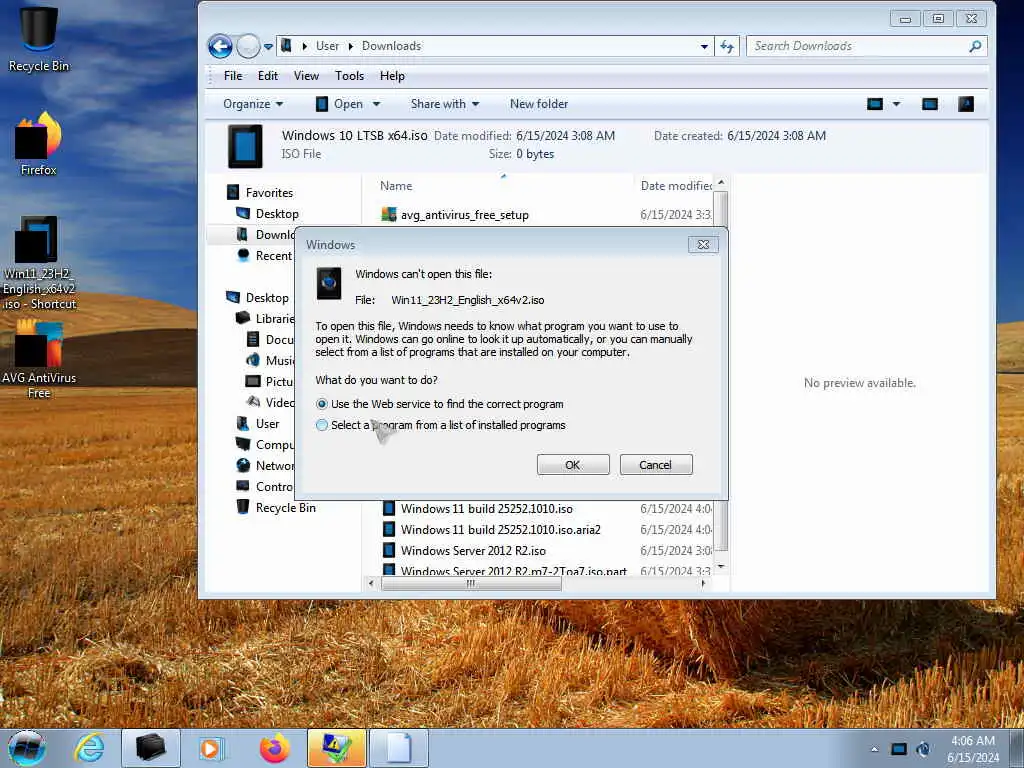Open Libraries in navigation pane
Viewport: 1024px width, 768px height.
264,319
